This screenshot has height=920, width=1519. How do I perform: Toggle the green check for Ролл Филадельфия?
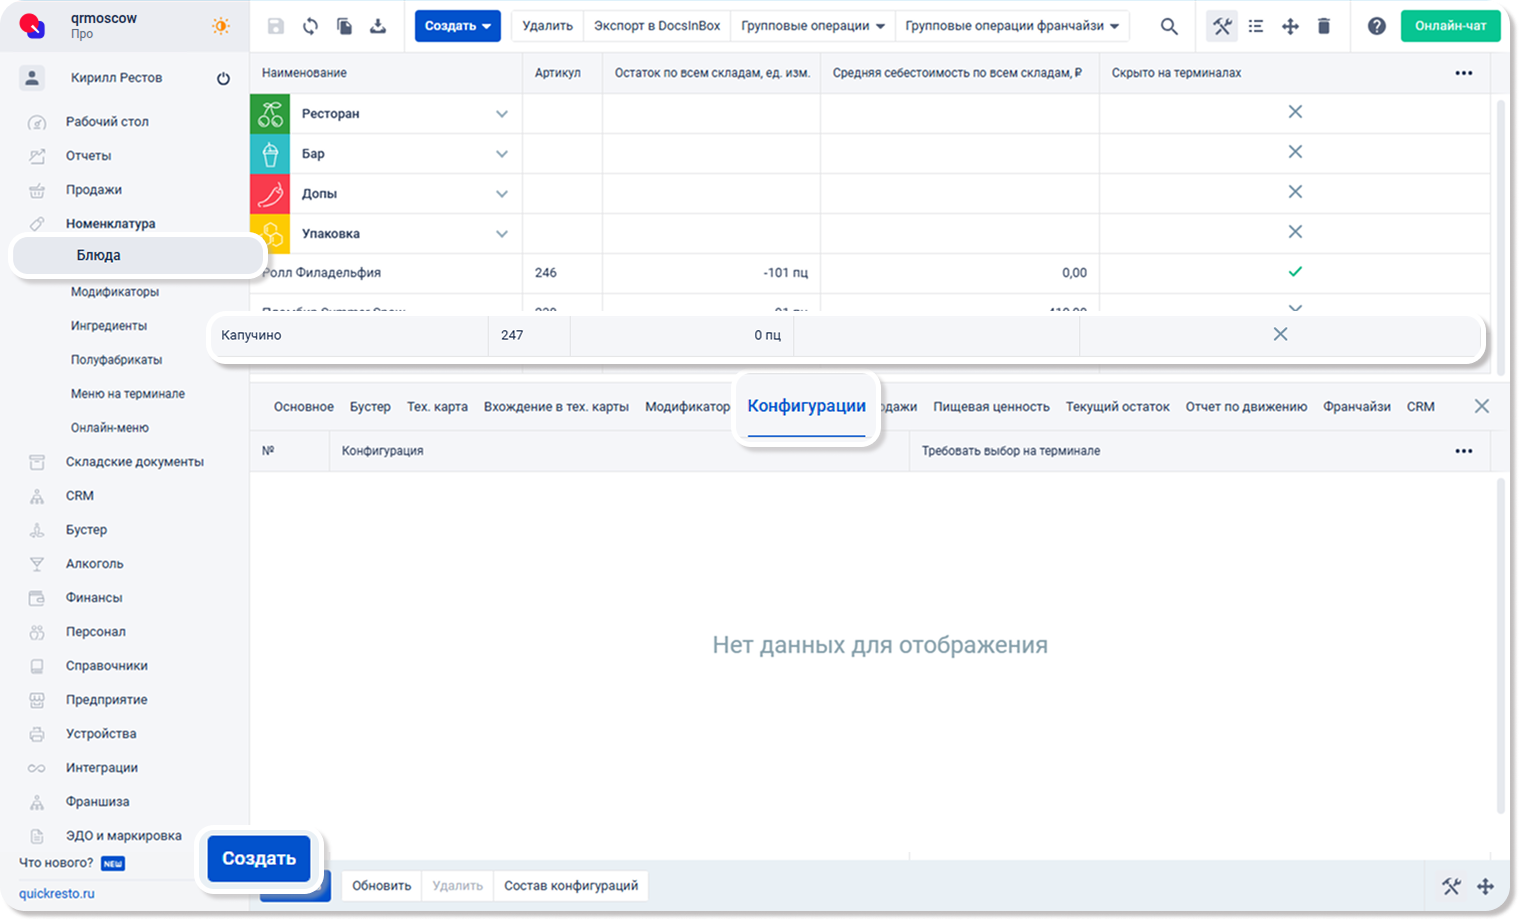pos(1295,271)
